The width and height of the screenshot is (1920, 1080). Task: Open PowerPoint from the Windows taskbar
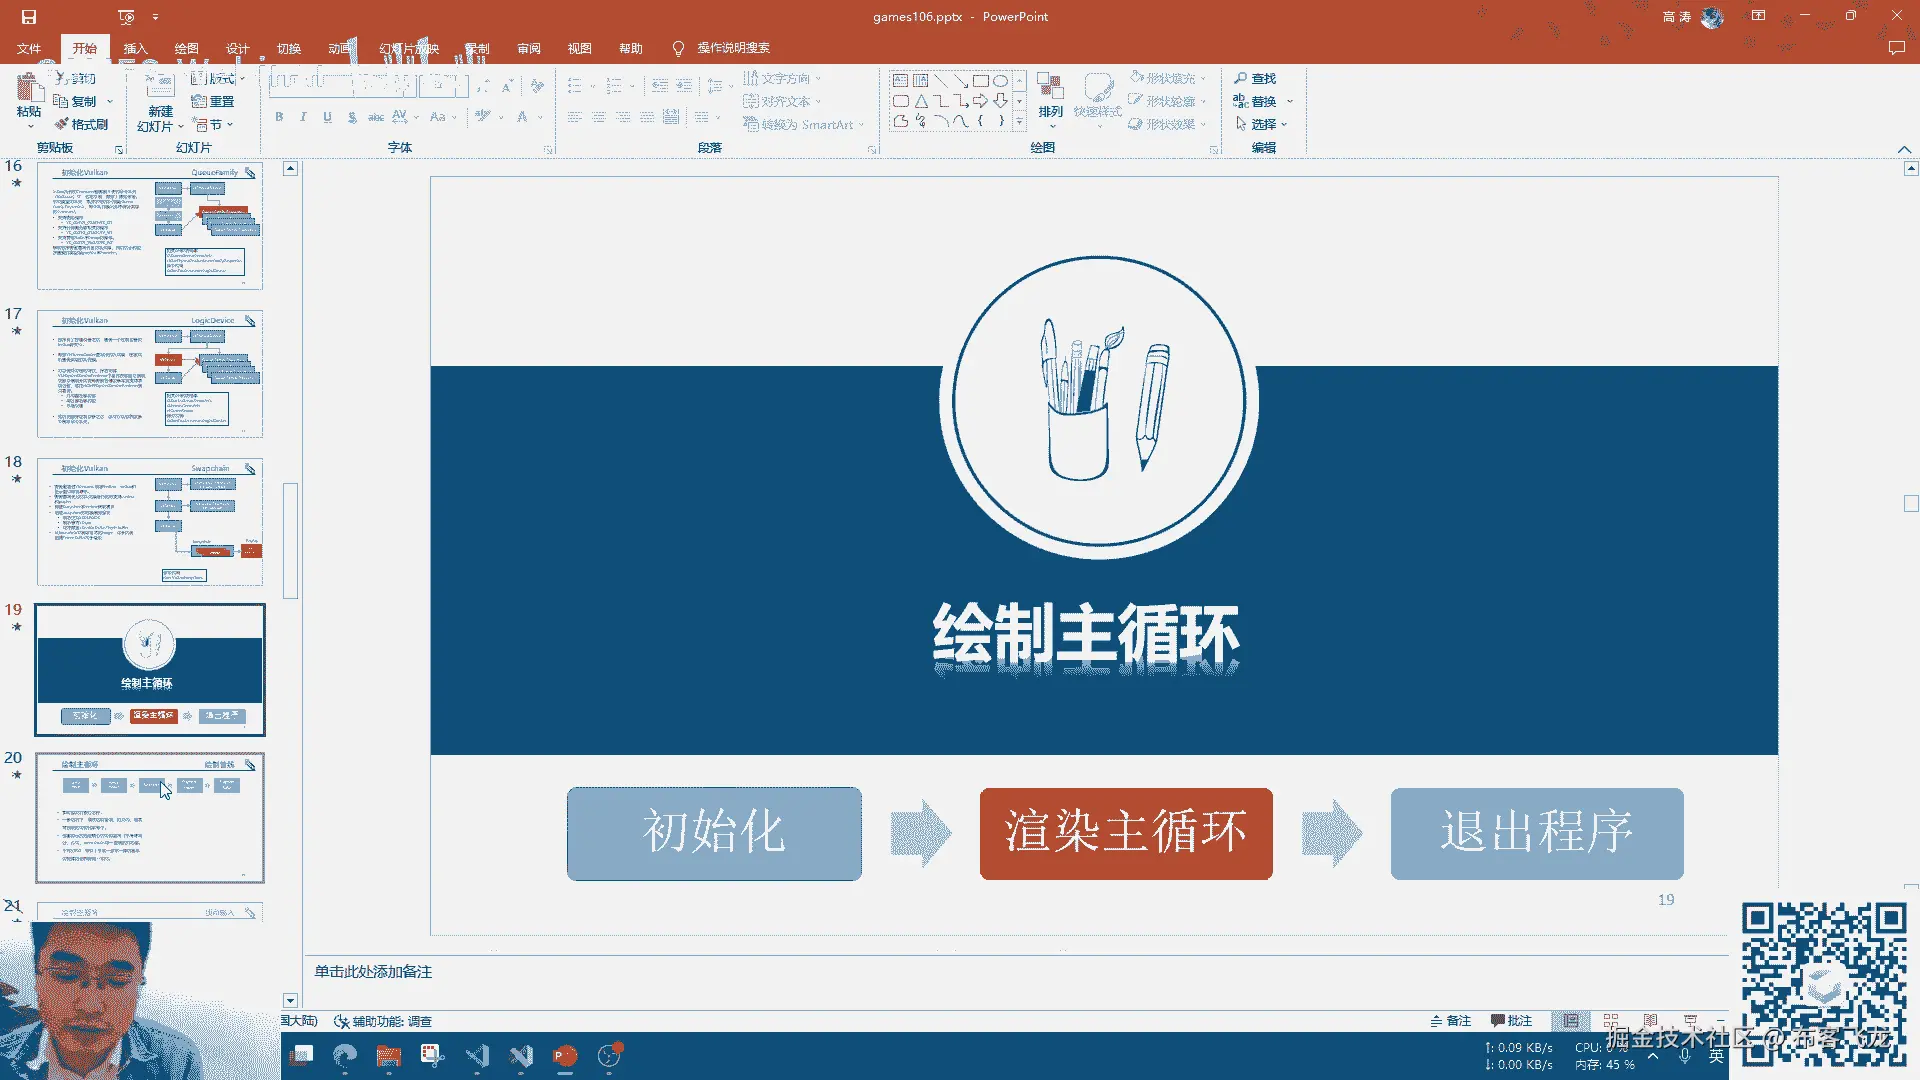point(565,1056)
